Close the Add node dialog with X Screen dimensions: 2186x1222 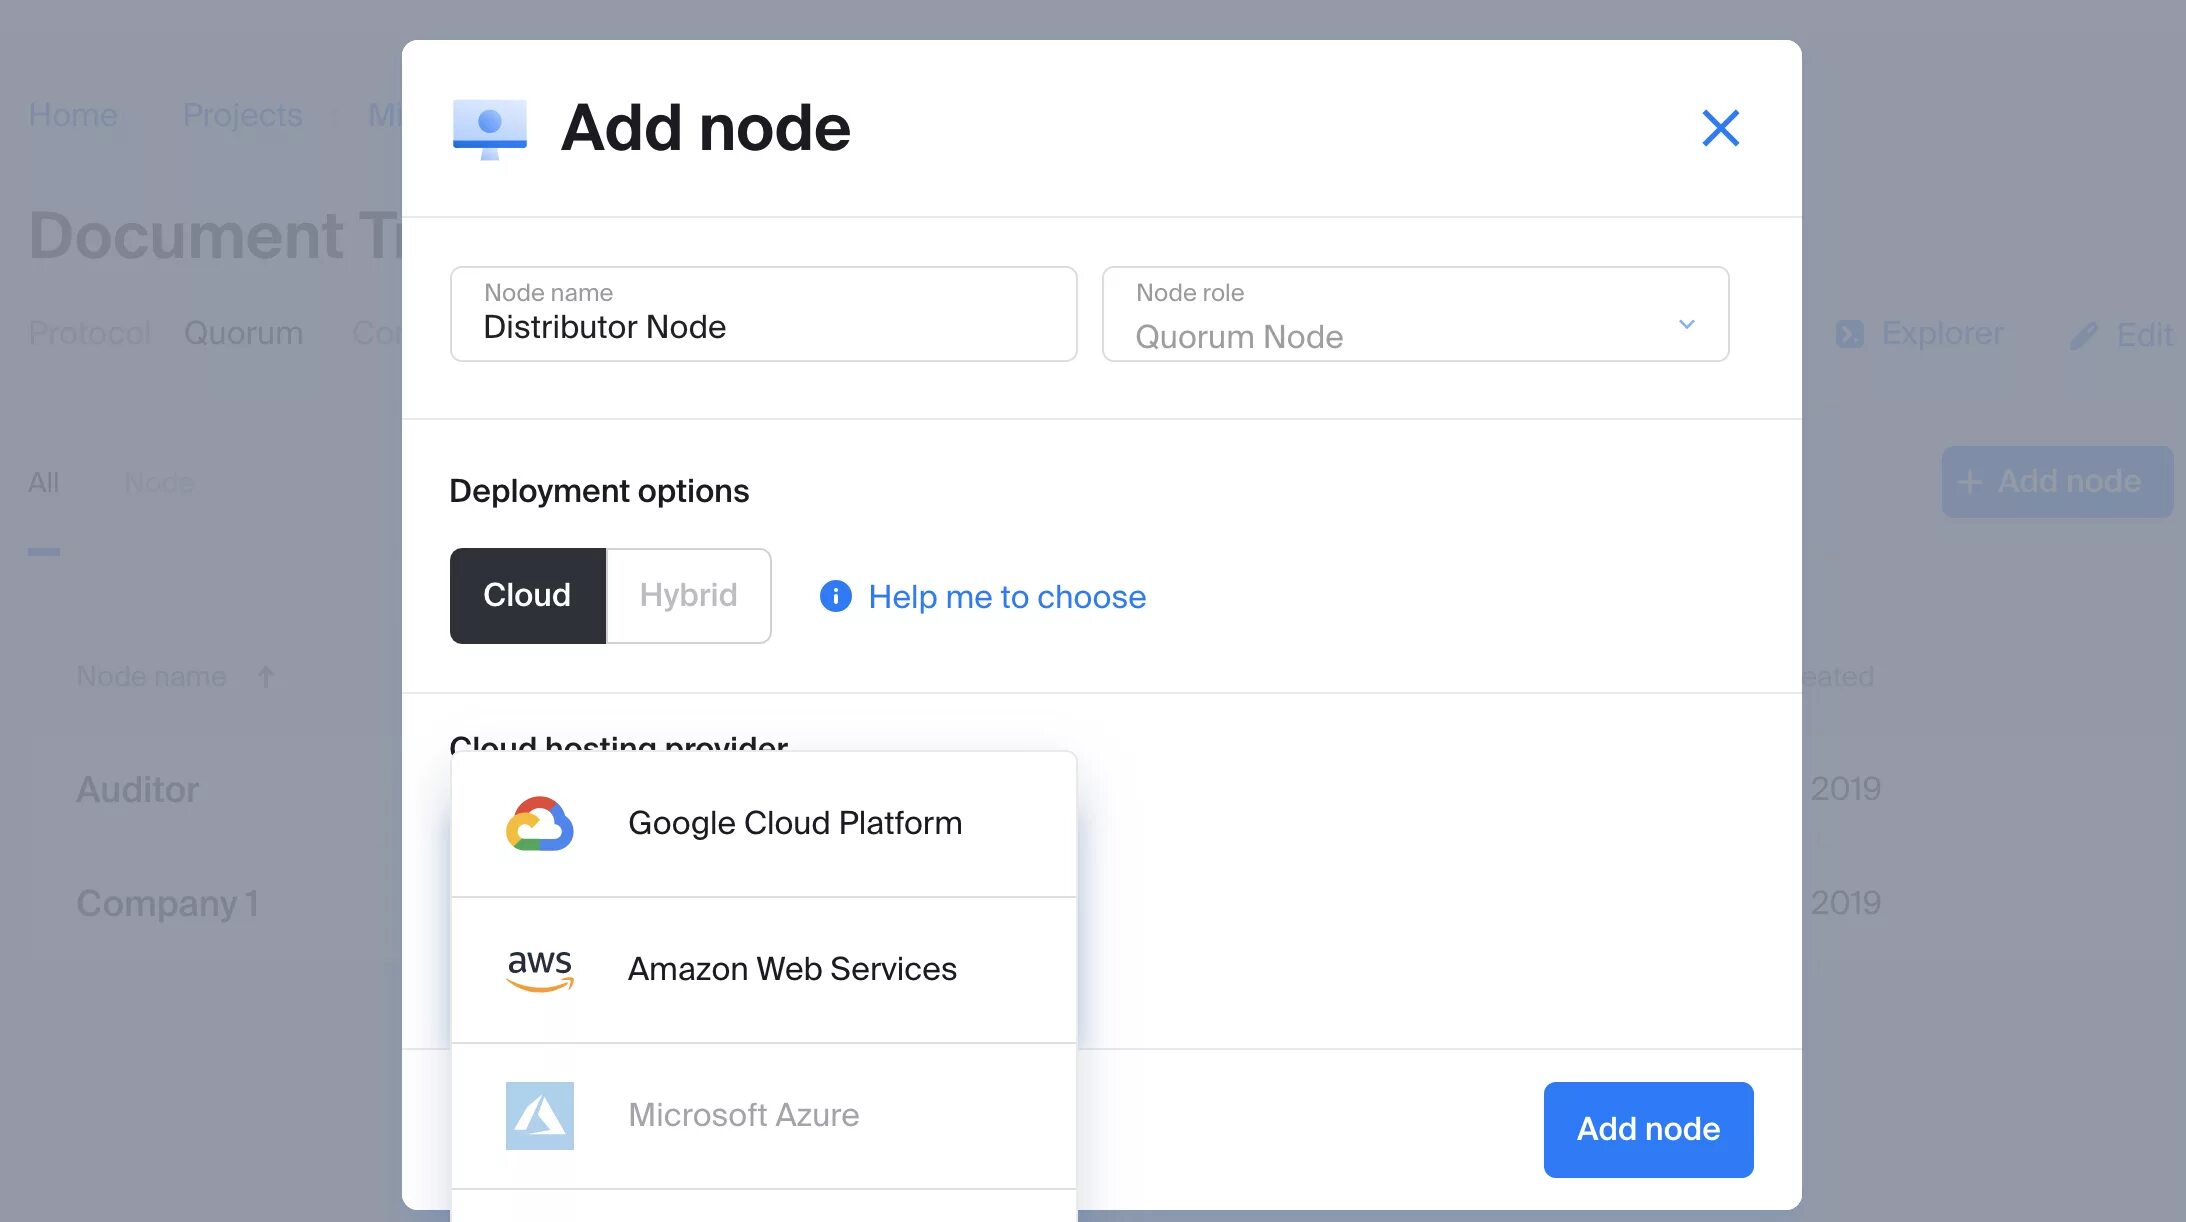(1720, 128)
